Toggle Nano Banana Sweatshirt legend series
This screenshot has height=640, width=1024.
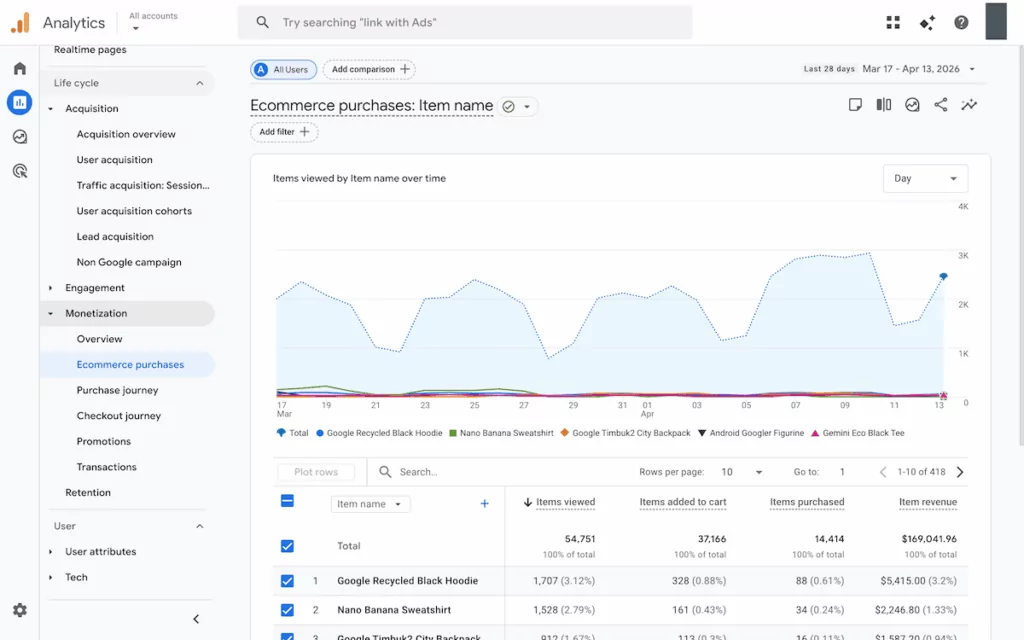coord(502,433)
